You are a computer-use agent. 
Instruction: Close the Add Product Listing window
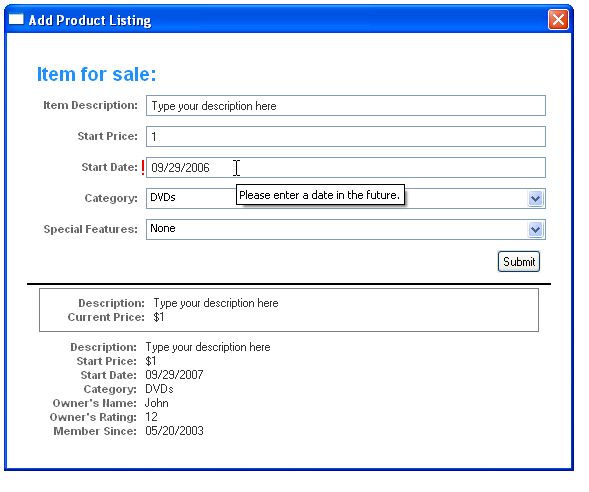pyautogui.click(x=558, y=20)
